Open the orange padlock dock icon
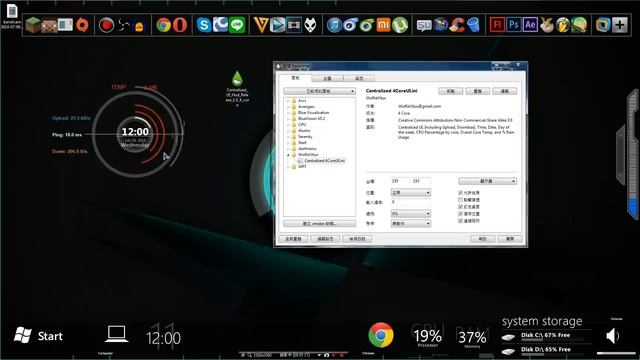The image size is (640, 360). 139,26
